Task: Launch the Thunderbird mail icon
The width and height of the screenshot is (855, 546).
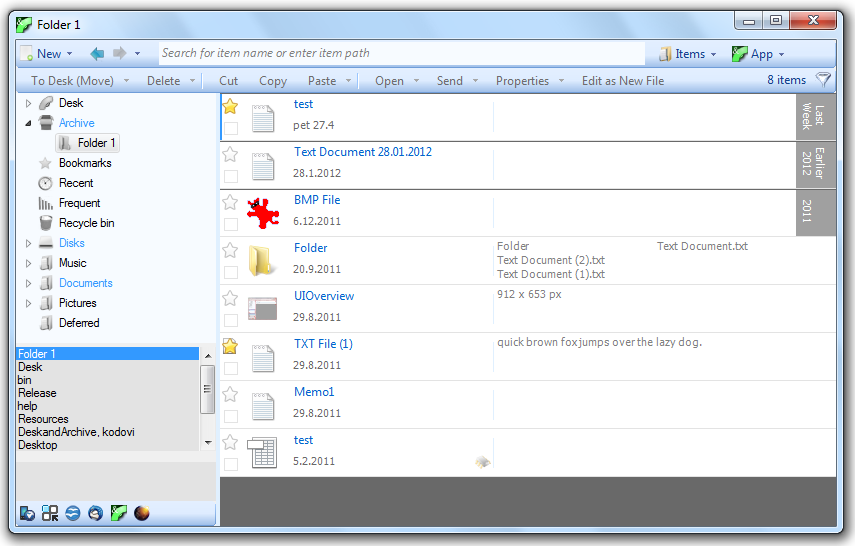Action: tap(96, 513)
